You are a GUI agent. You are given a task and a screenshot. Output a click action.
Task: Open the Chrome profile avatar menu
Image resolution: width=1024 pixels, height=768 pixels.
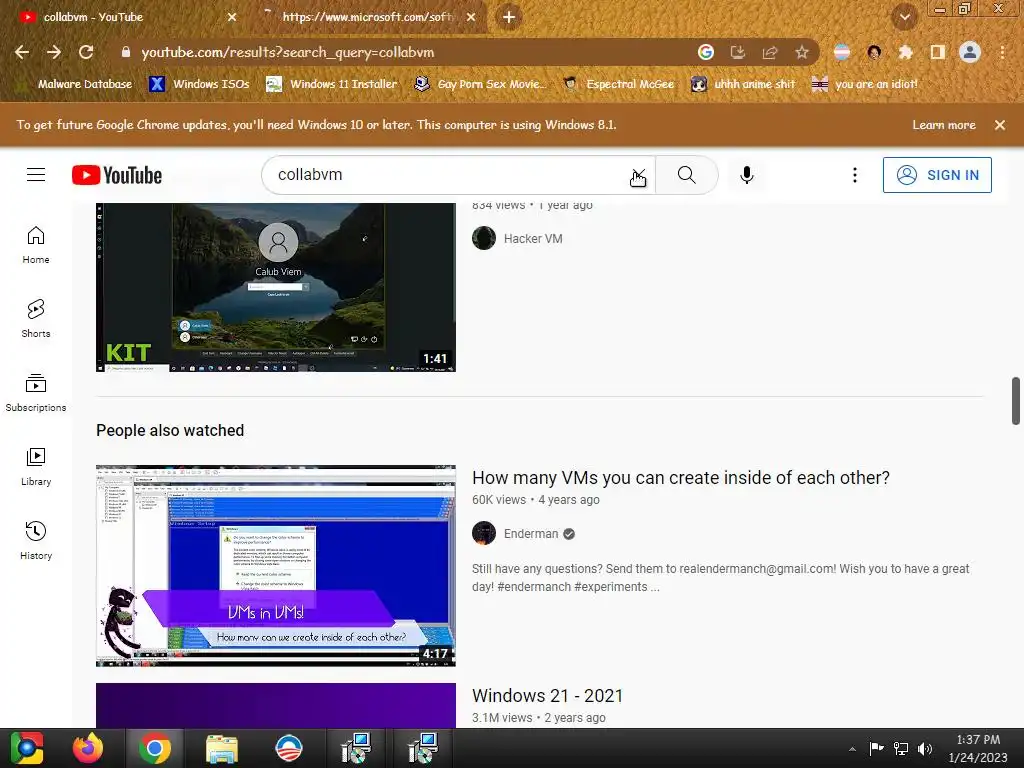coord(970,52)
